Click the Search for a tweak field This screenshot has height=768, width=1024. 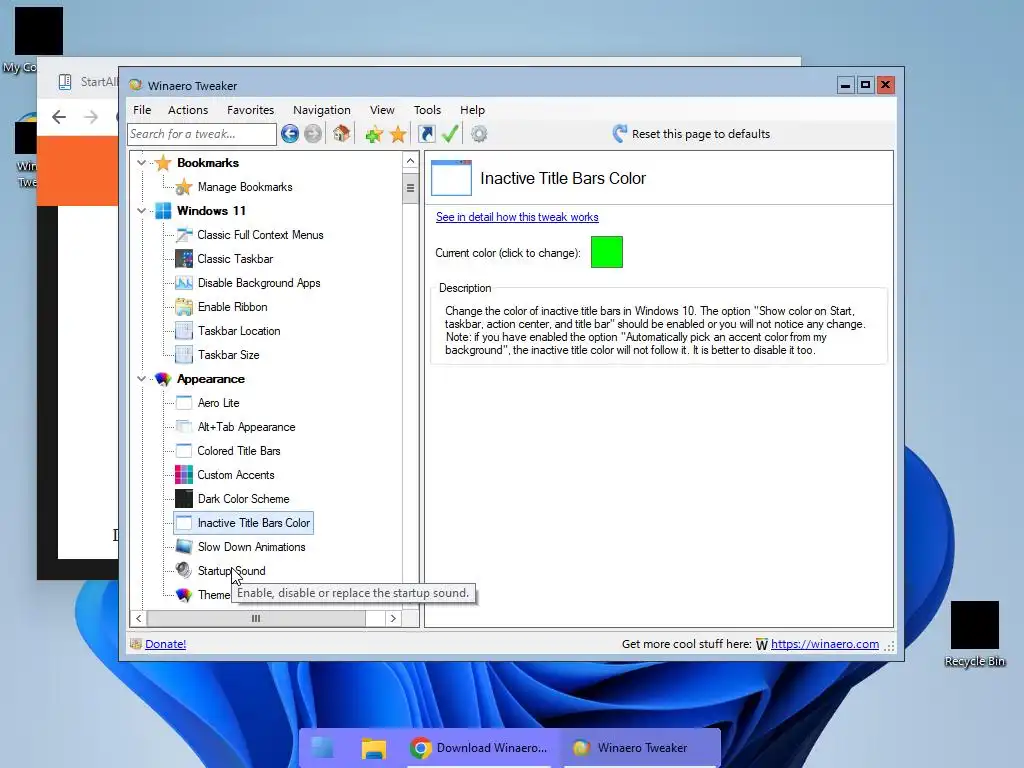(x=202, y=134)
